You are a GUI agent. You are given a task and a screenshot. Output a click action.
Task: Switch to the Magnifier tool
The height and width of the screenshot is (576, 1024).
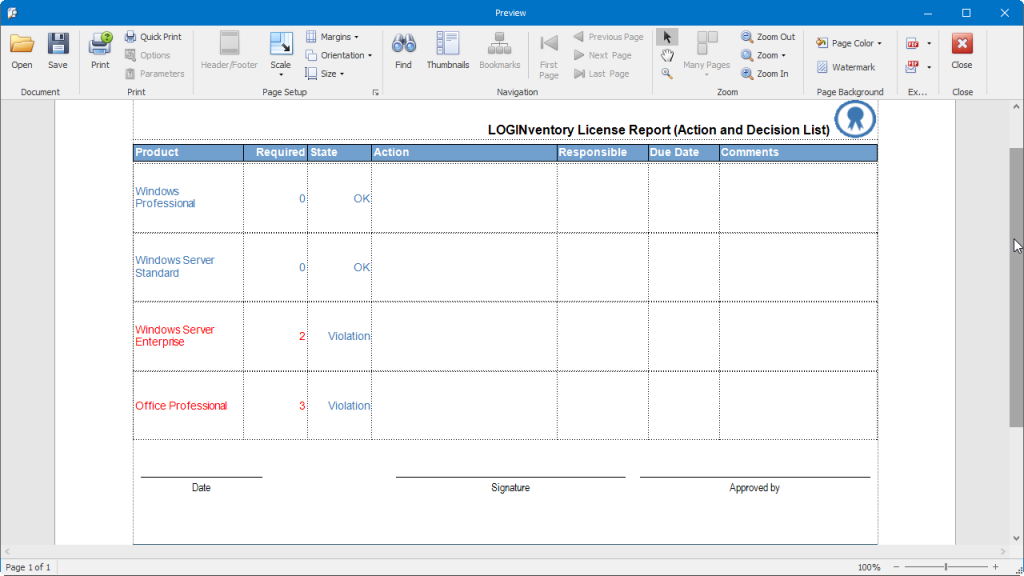pyautogui.click(x=667, y=73)
